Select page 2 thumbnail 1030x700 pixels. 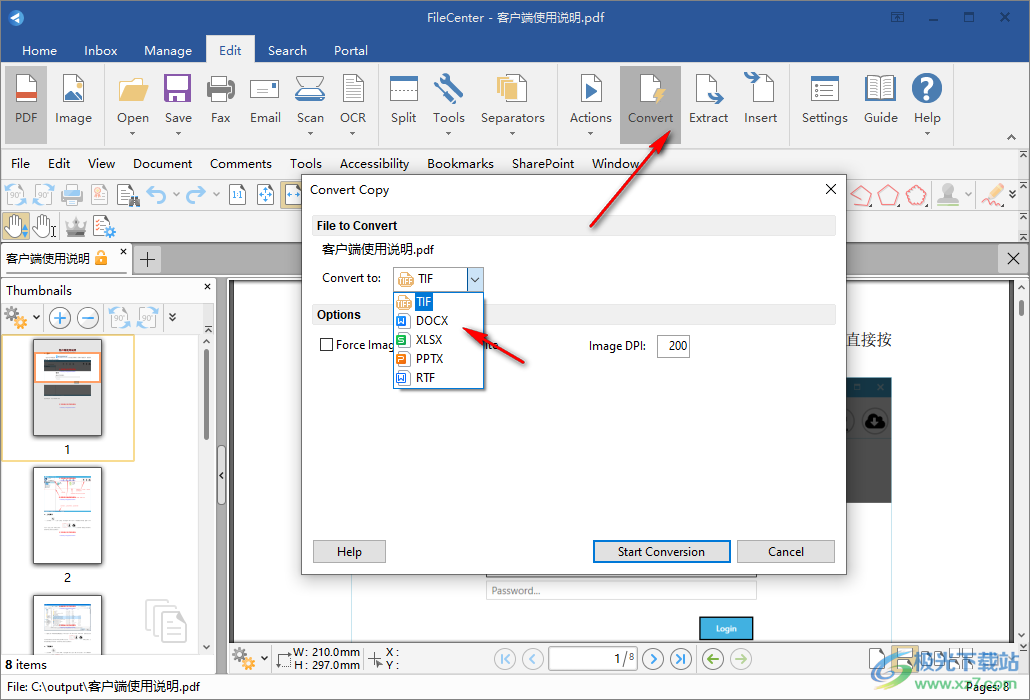(67, 516)
